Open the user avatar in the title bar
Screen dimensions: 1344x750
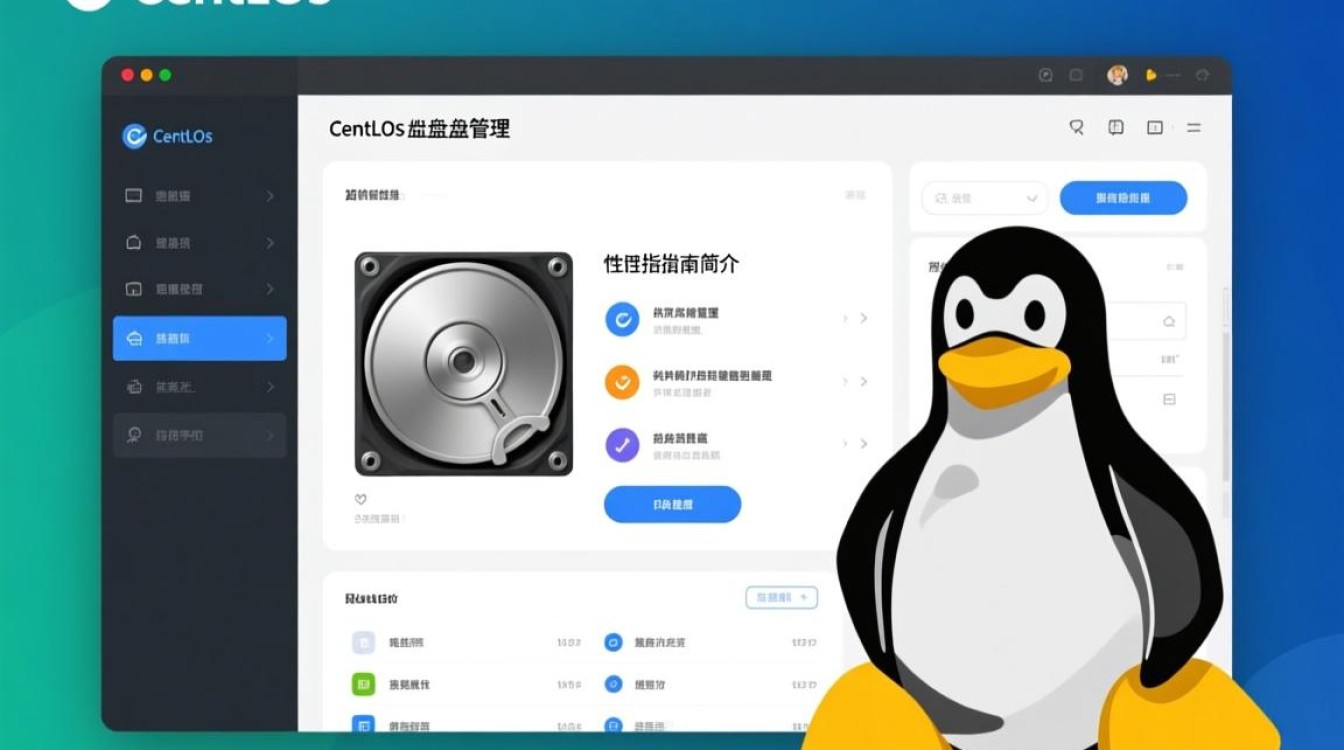coord(1118,75)
